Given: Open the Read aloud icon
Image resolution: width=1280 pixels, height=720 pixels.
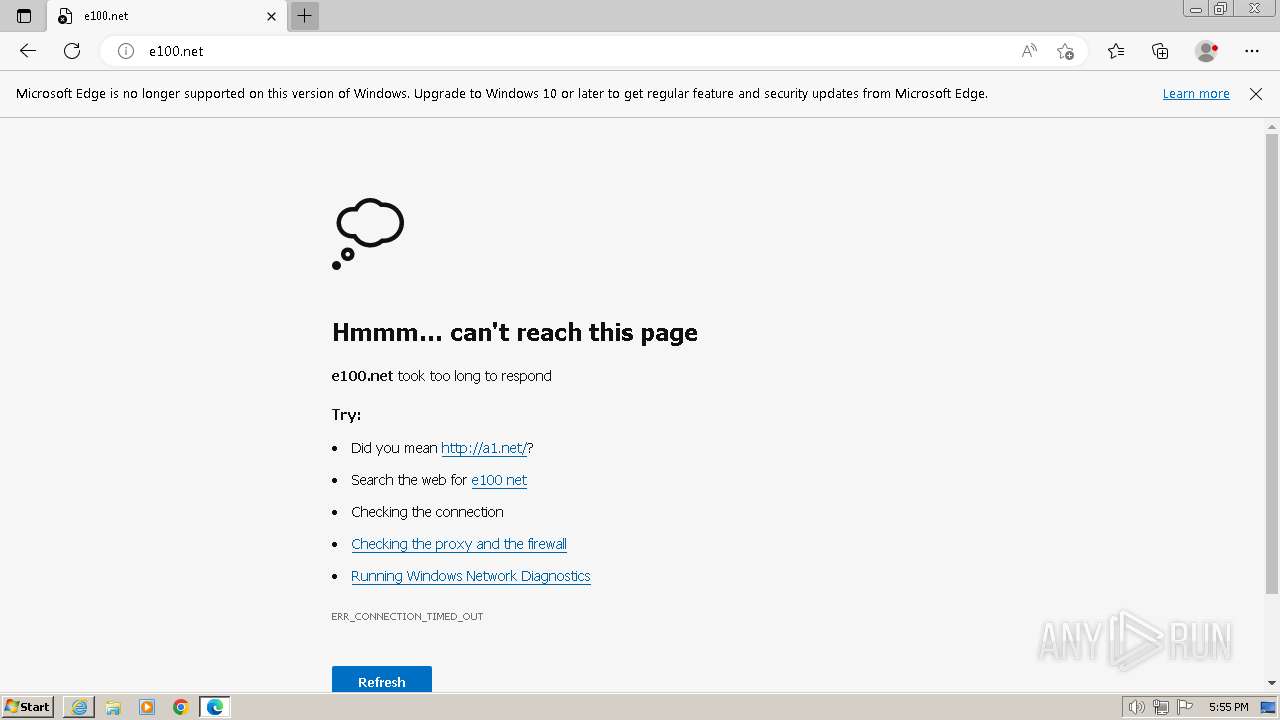Looking at the screenshot, I should [1029, 51].
